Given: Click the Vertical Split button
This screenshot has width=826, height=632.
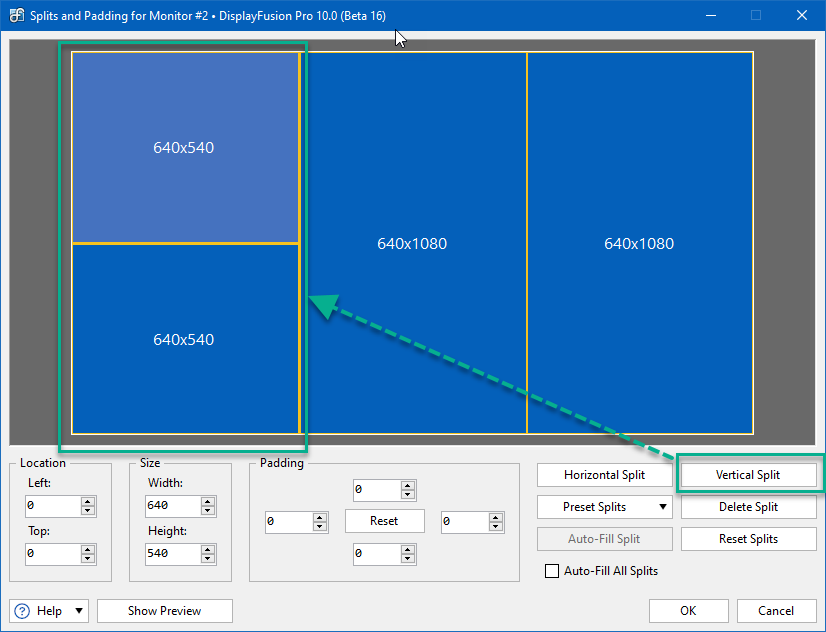Looking at the screenshot, I should pos(749,475).
